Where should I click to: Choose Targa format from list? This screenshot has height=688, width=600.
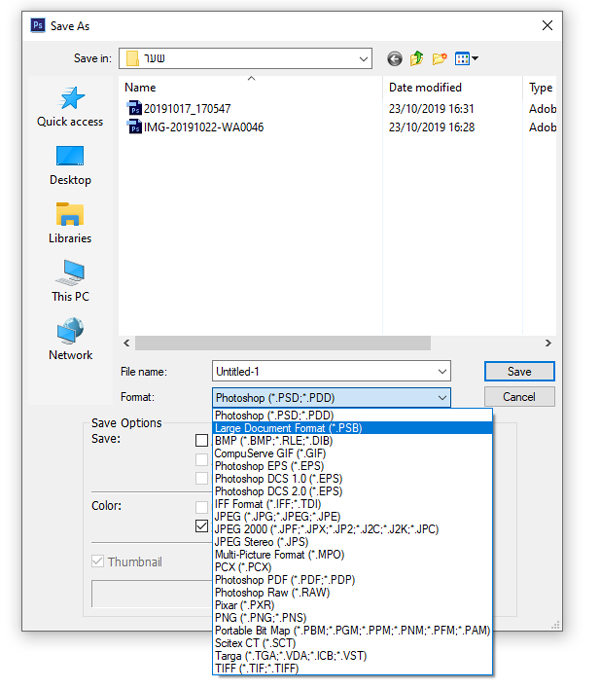352,656
